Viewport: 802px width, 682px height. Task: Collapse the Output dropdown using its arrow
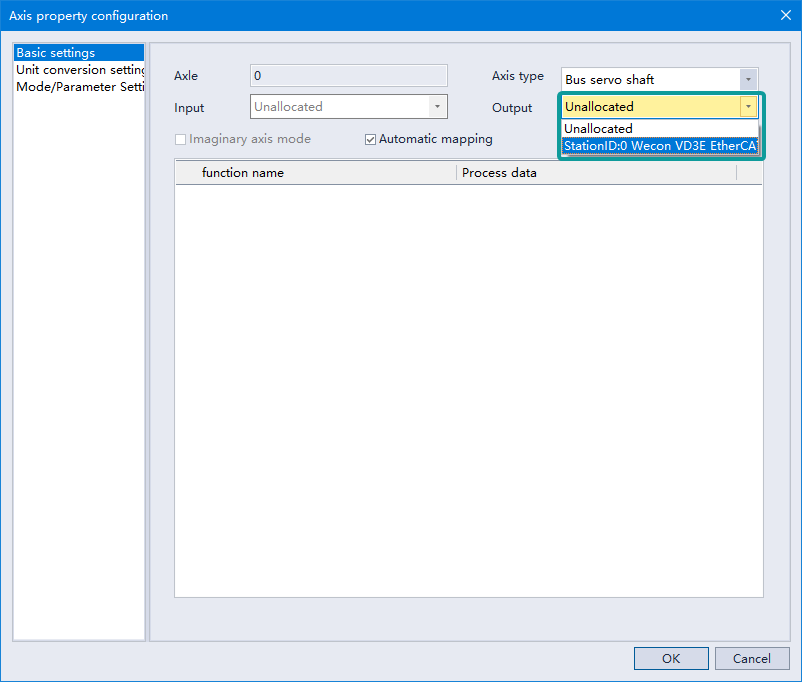coord(748,107)
